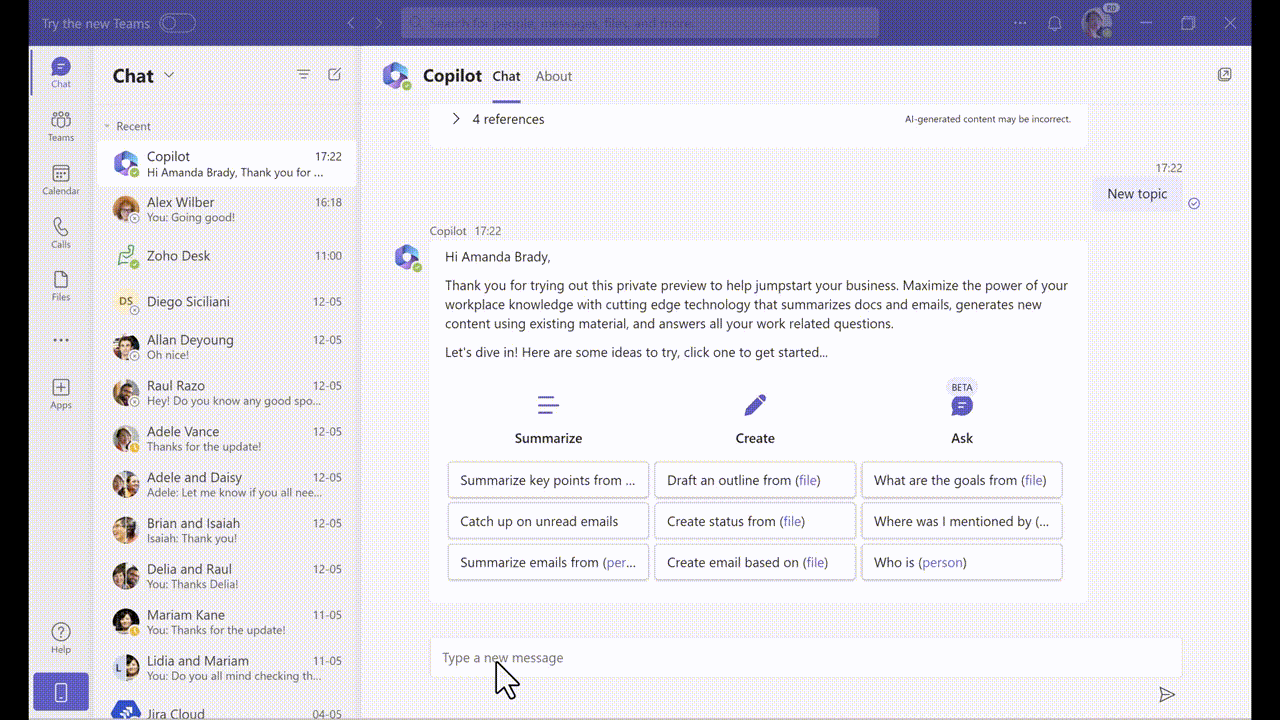Open the Alex Wilber conversation

(227, 209)
